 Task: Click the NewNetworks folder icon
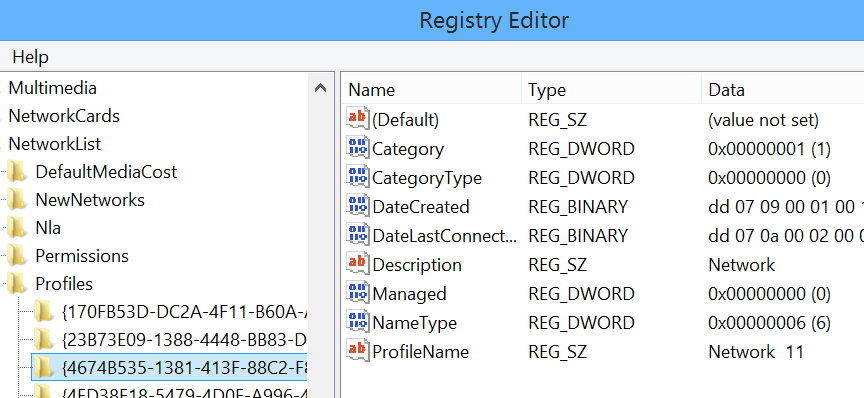coord(18,200)
